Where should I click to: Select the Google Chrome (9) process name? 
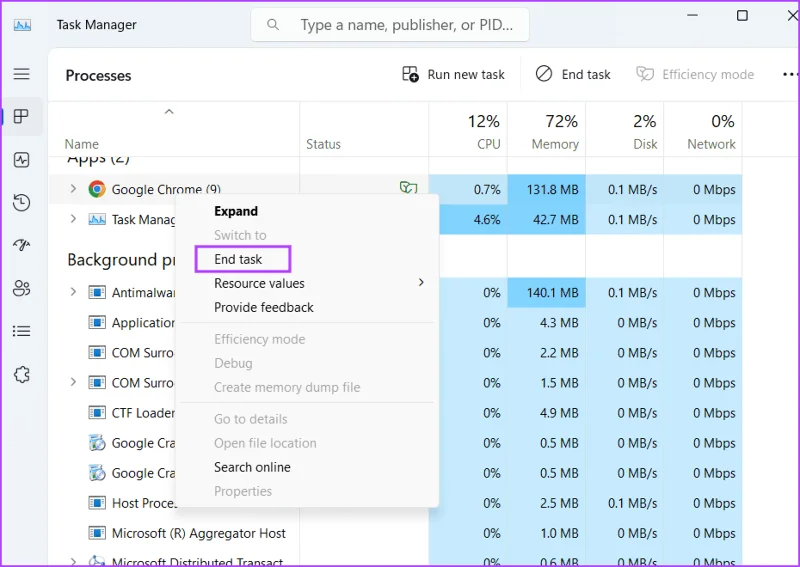[166, 189]
